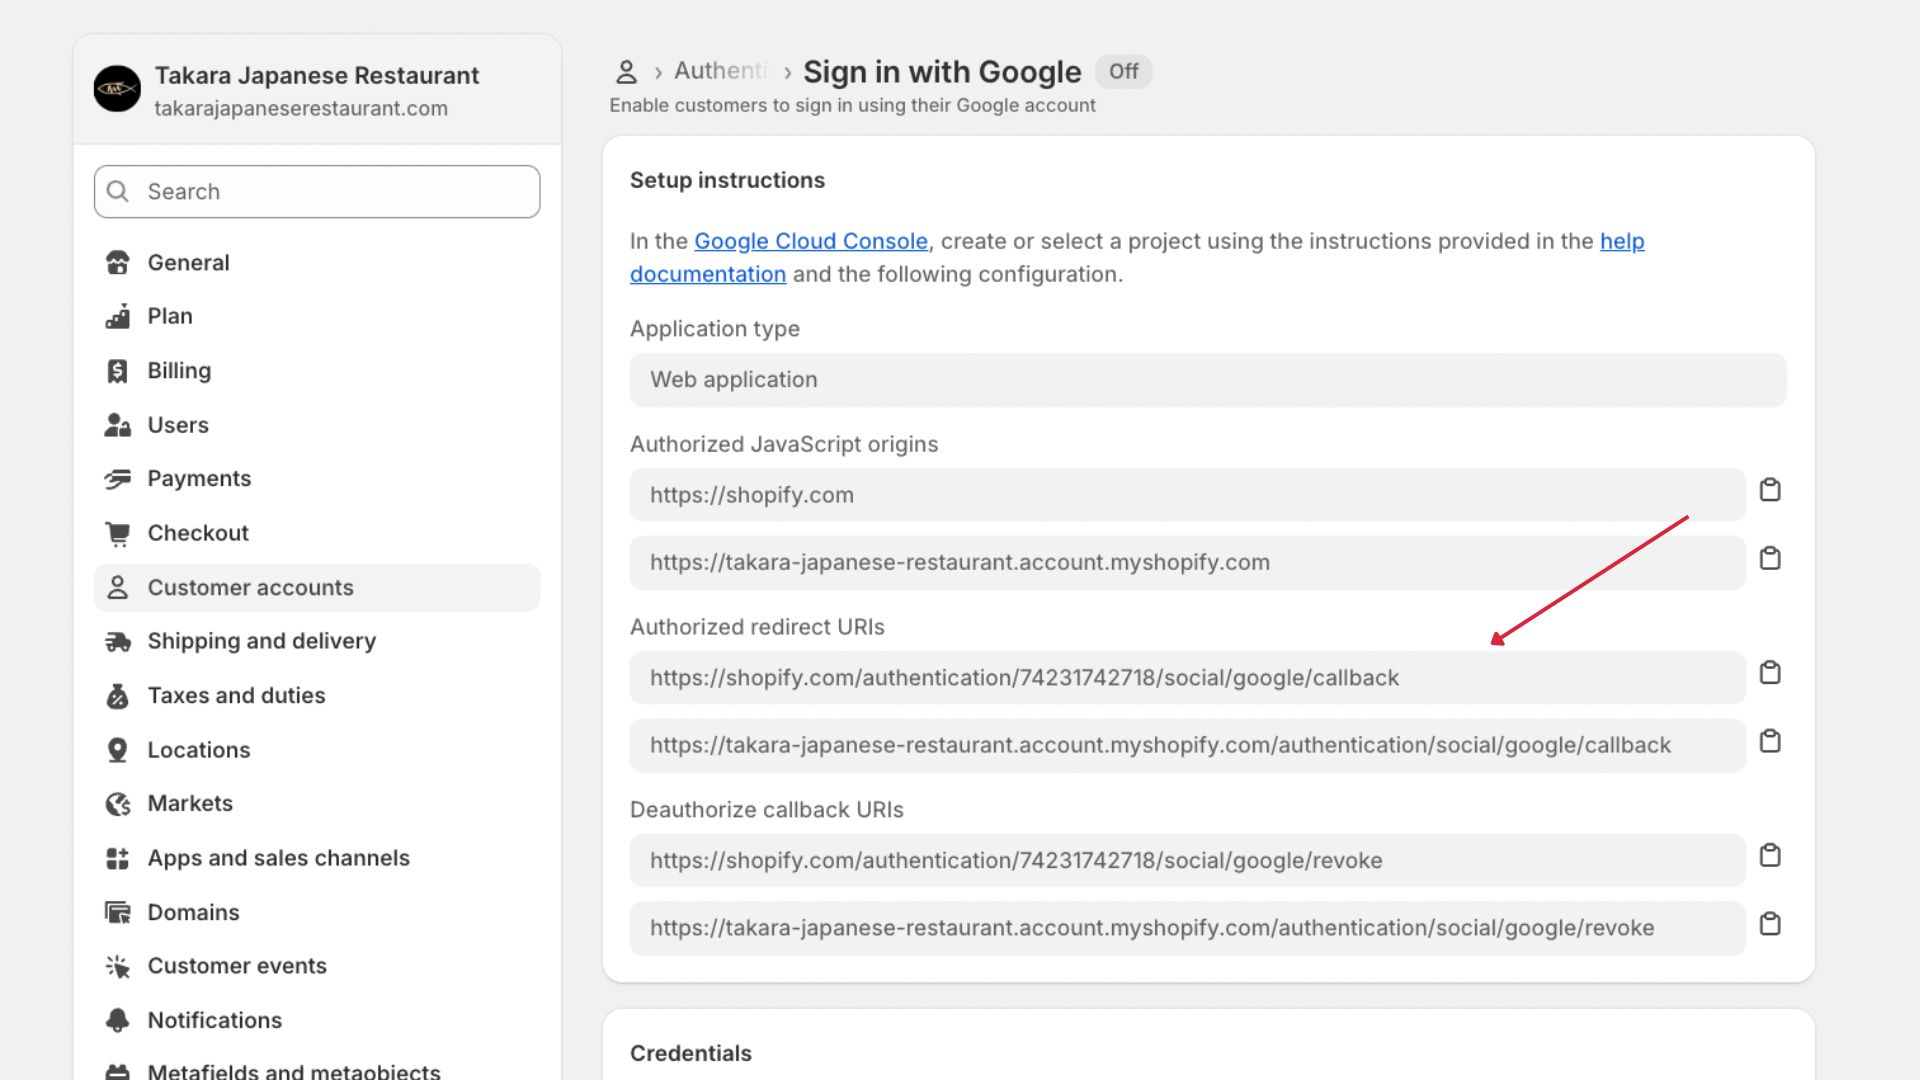Viewport: 1920px width, 1080px height.
Task: Open Notifications settings
Action: [317, 1021]
